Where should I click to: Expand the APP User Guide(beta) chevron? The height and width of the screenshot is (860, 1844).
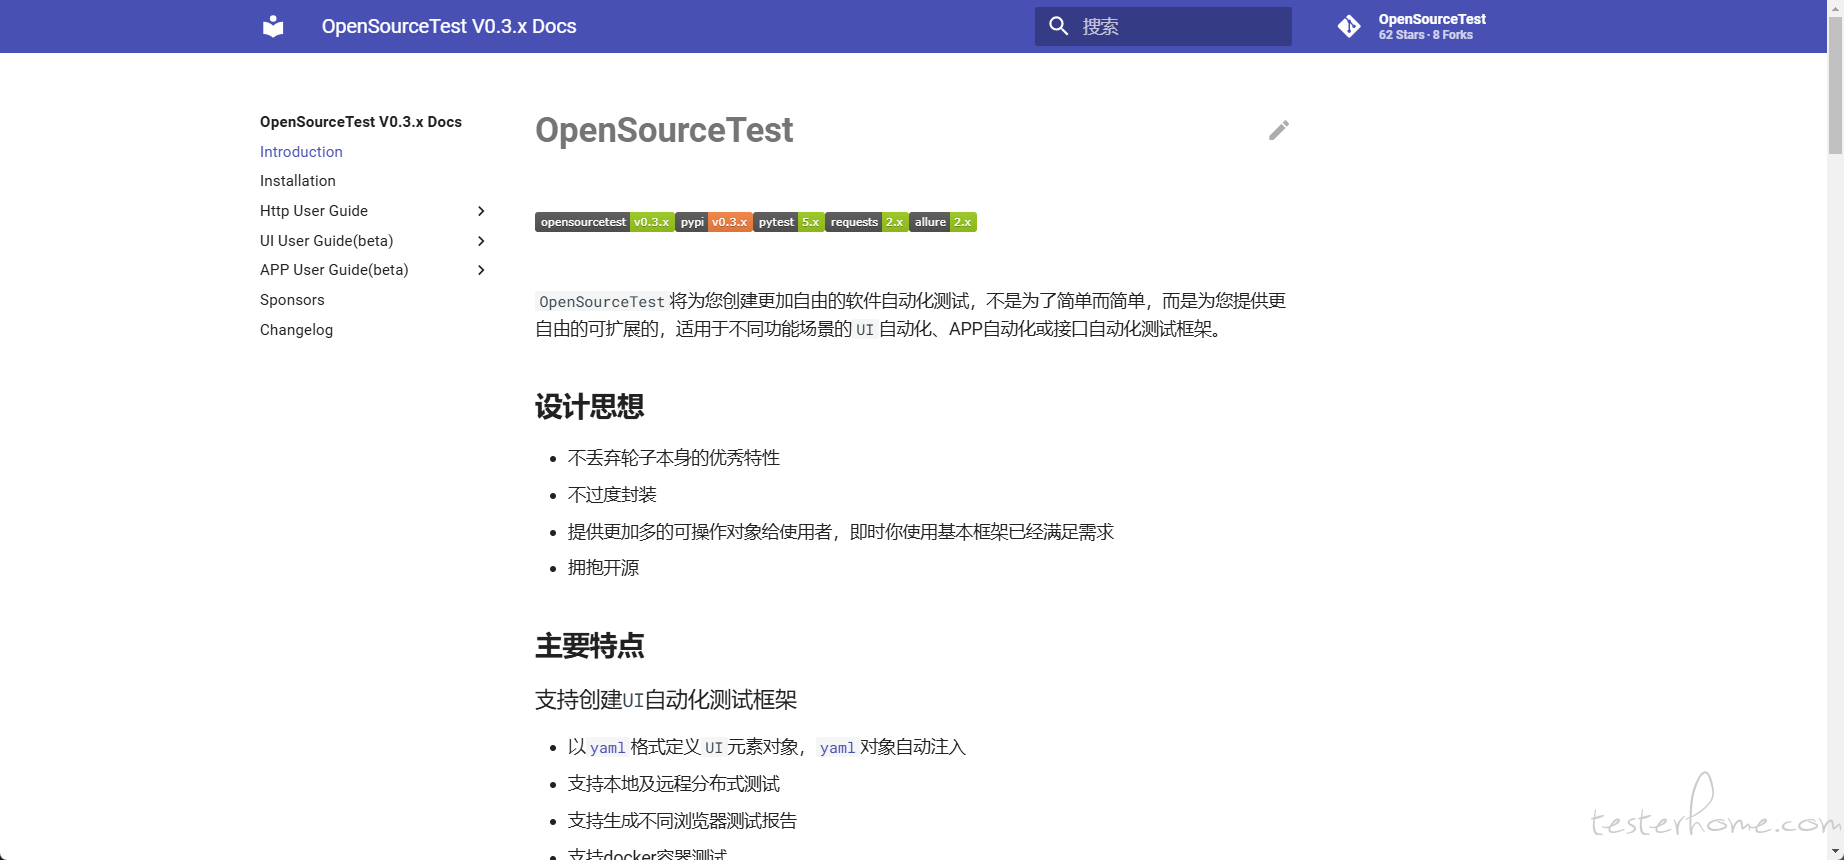tap(481, 270)
